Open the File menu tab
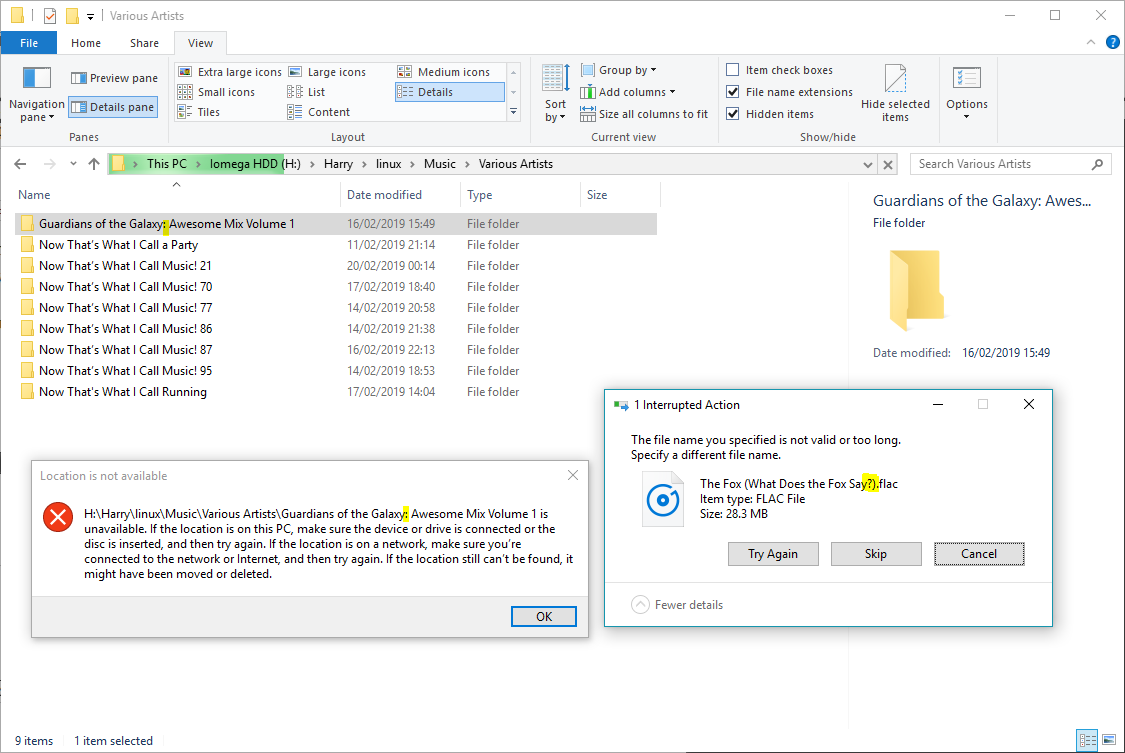The image size is (1125, 753). pos(29,43)
